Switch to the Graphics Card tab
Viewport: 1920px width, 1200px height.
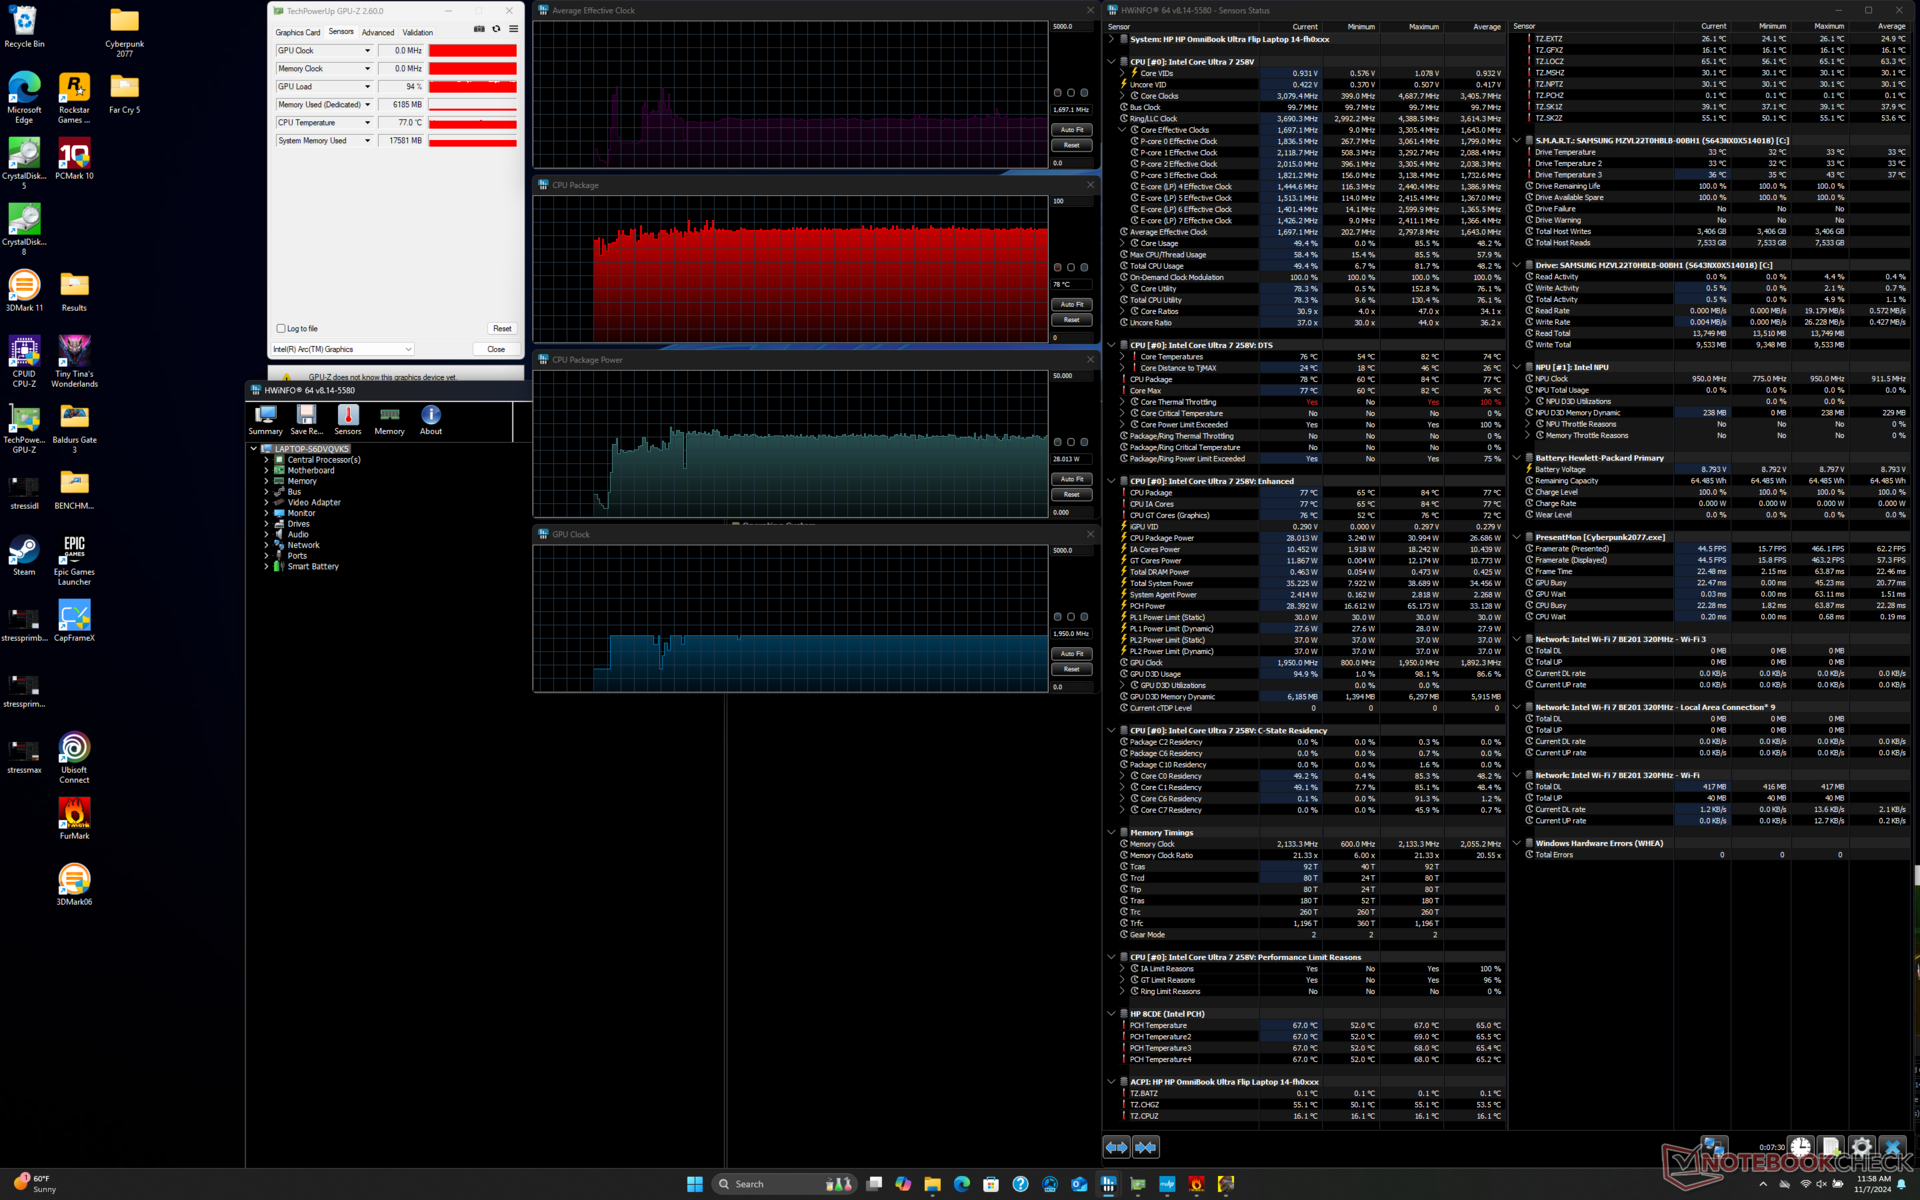pyautogui.click(x=298, y=33)
